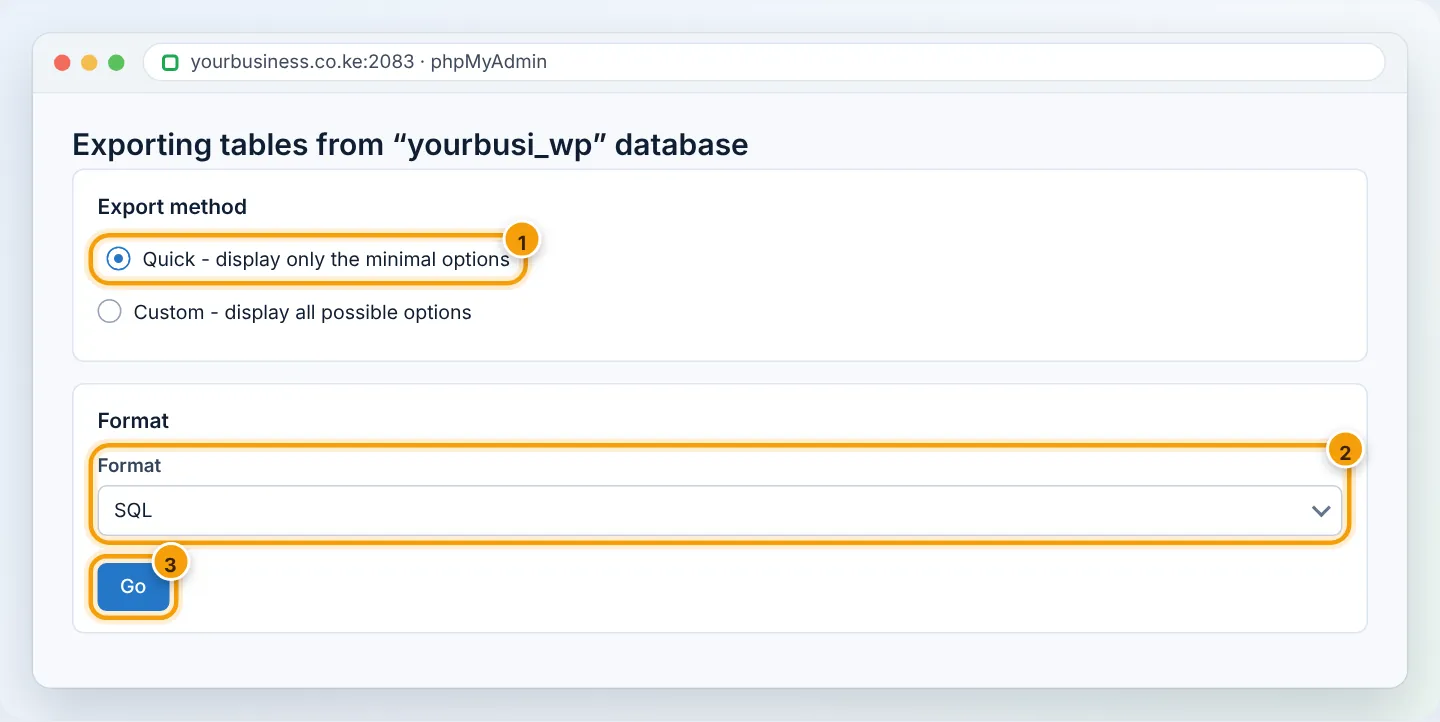1440x722 pixels.
Task: Close the browser window with red button
Action: pyautogui.click(x=62, y=62)
